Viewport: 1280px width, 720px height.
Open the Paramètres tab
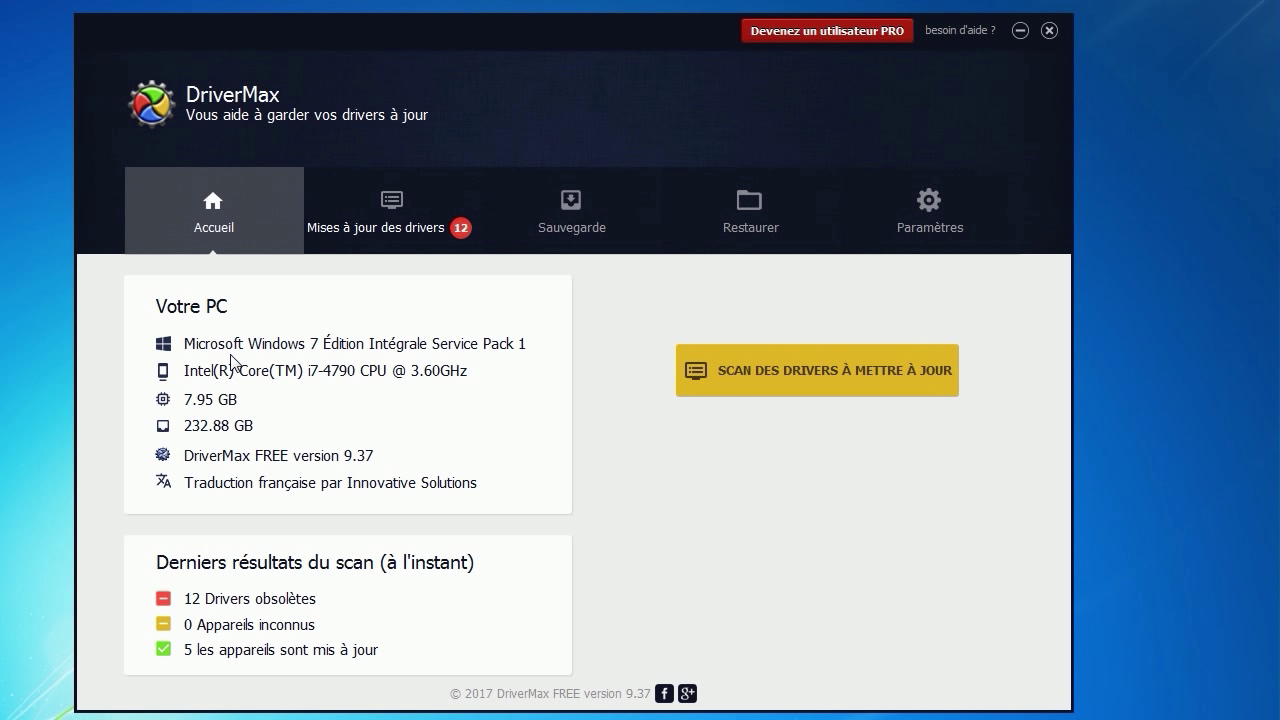[929, 211]
